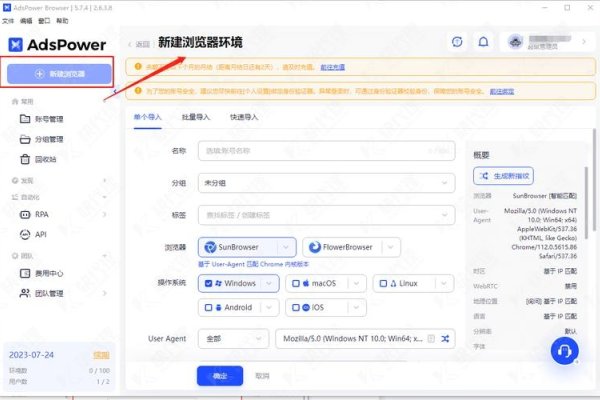Open the 帮助 menu
Screen dimensions: 600x400
62,21
